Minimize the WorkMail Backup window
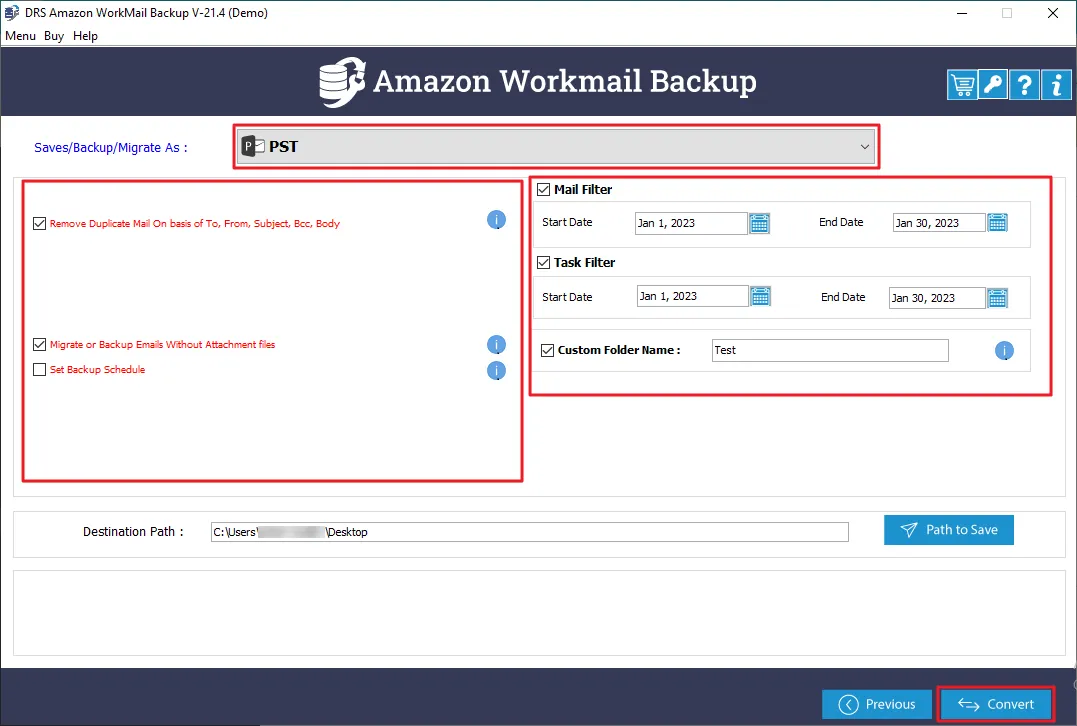 click(962, 13)
